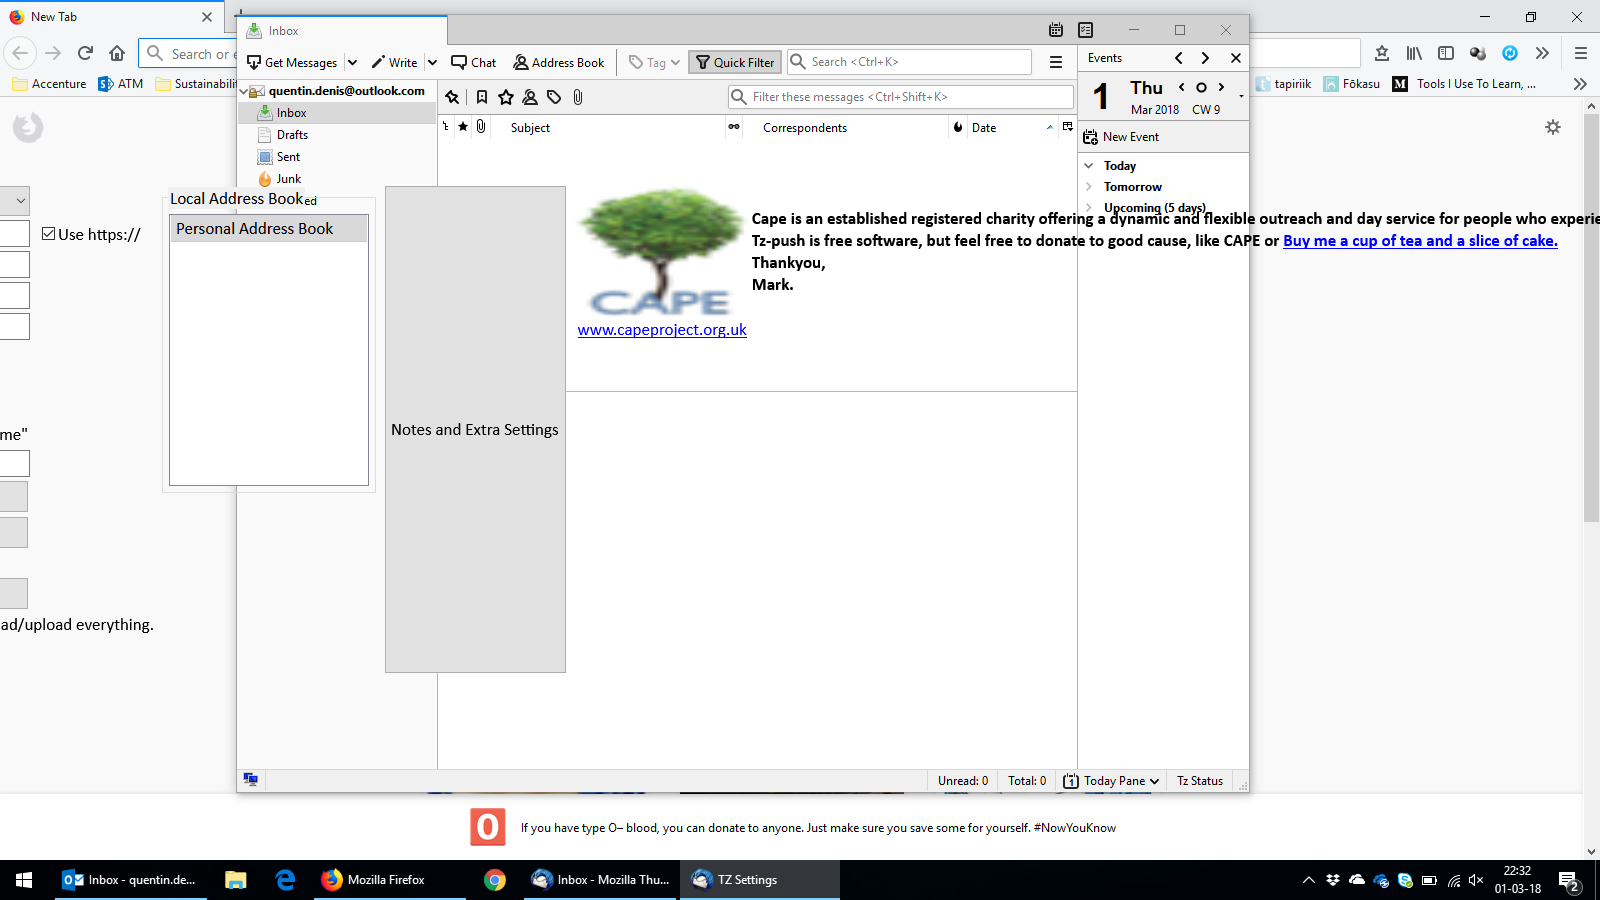
Task: Click the New Event button
Action: tap(1122, 137)
